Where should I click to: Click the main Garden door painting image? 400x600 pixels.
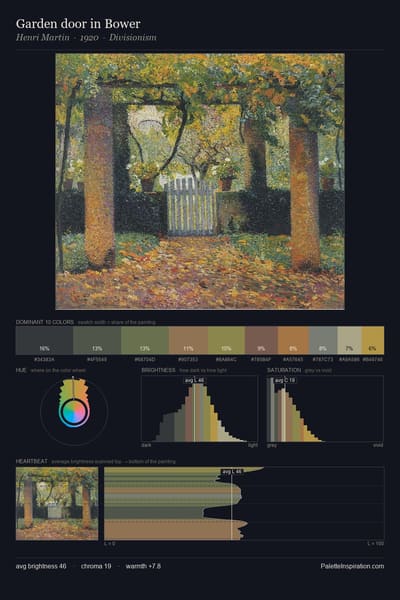[200, 181]
